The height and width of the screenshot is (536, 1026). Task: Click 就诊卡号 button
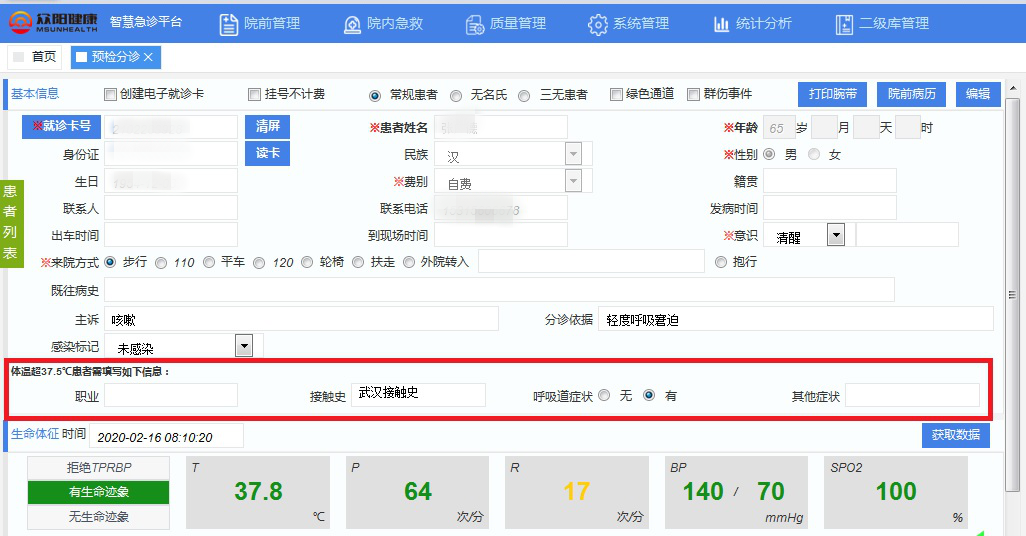coord(62,126)
